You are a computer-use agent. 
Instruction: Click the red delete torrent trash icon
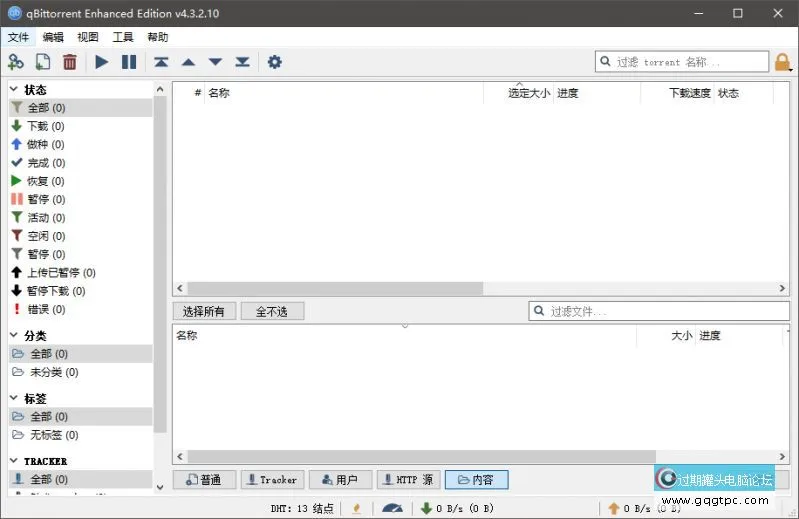point(70,62)
